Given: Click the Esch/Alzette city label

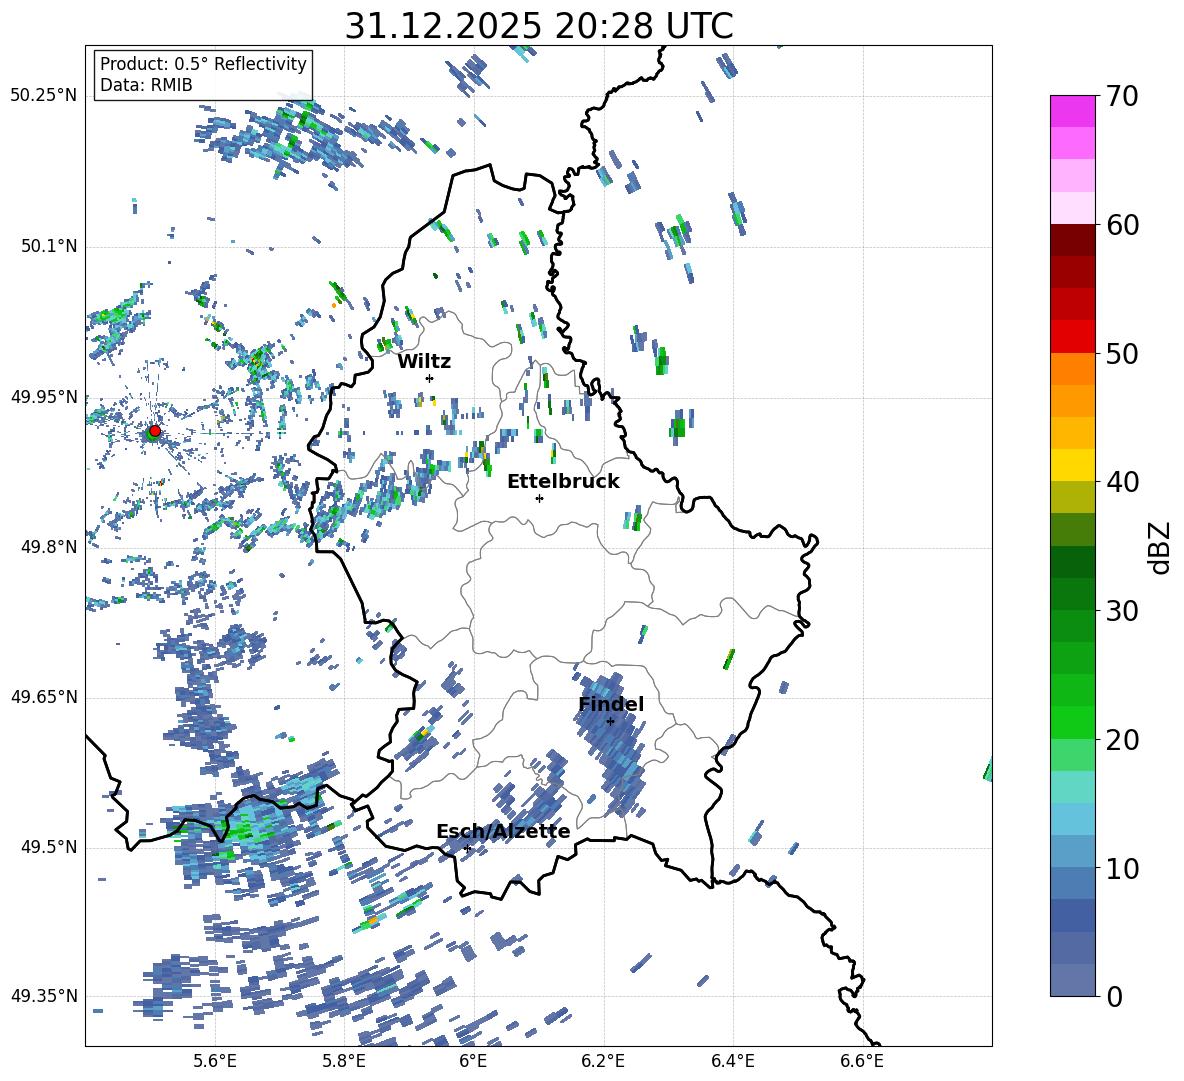Looking at the screenshot, I should click(x=503, y=832).
